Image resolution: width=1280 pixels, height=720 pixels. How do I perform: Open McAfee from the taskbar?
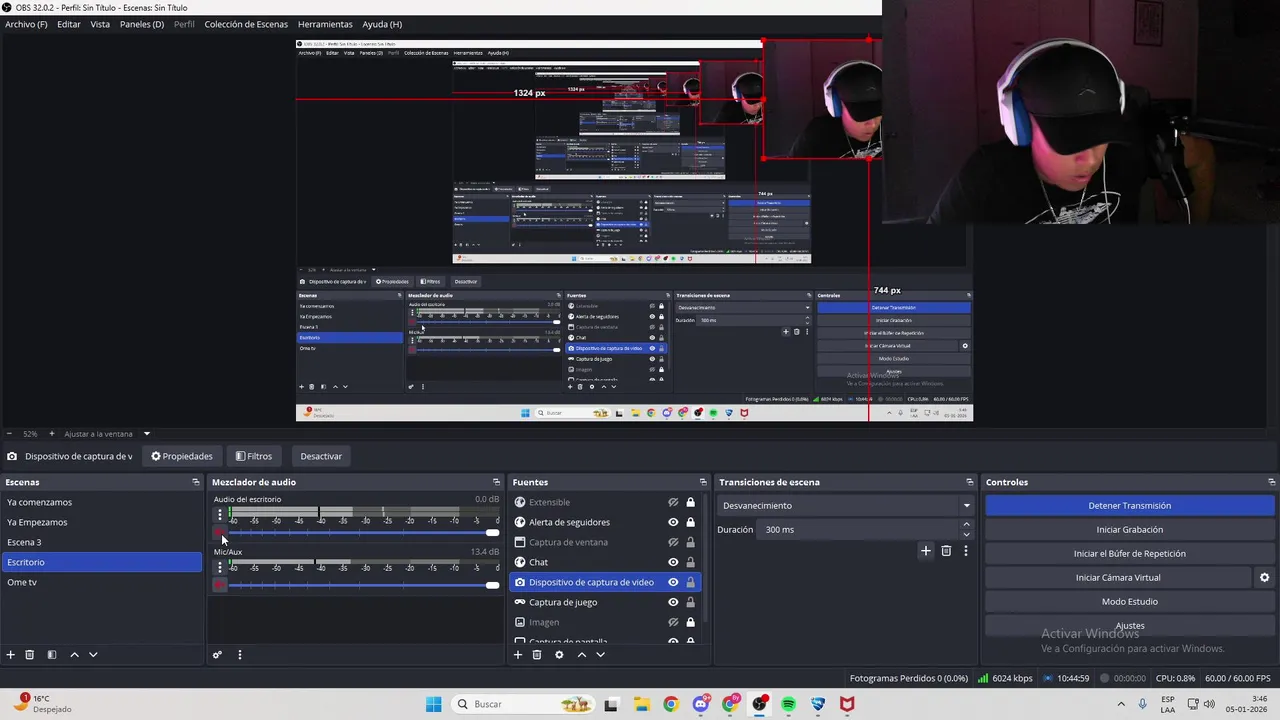[847, 704]
